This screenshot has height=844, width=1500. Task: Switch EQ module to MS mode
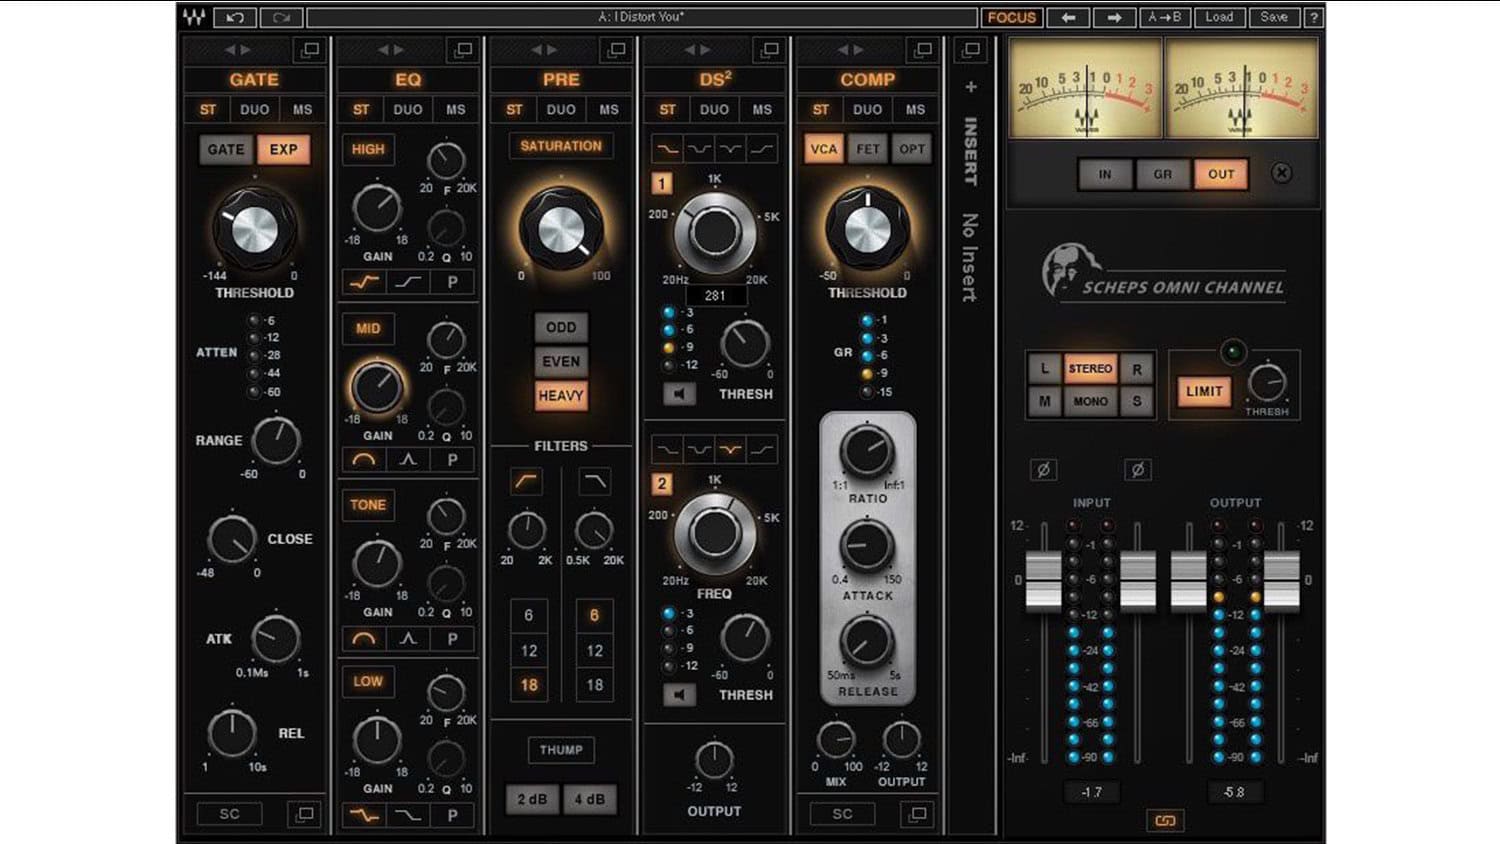pos(456,109)
